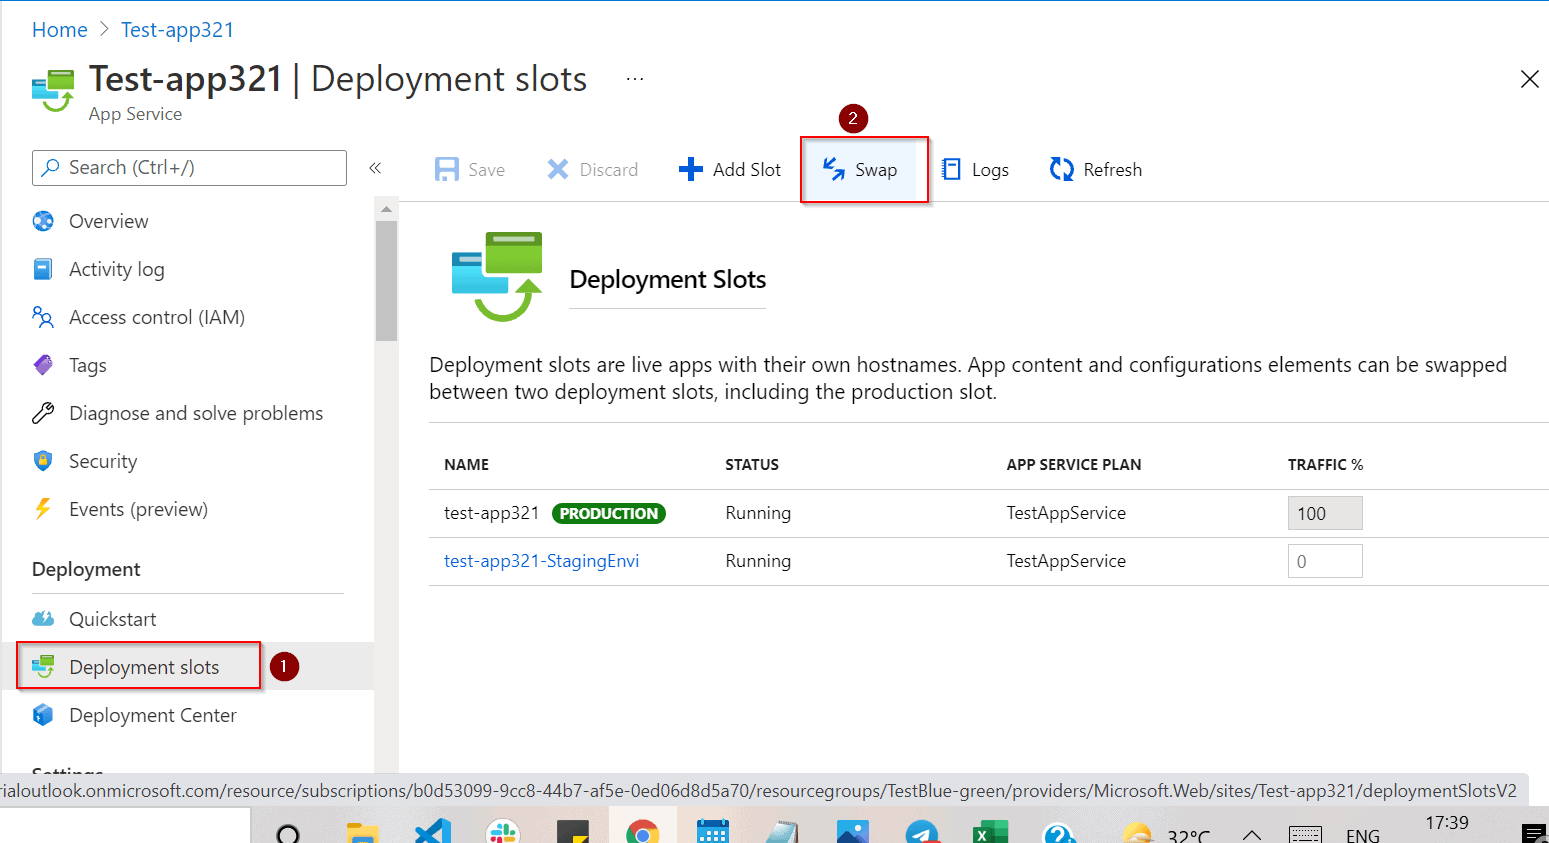Open Events (preview) in sidebar
Screen dimensions: 1549x843
click(x=138, y=509)
